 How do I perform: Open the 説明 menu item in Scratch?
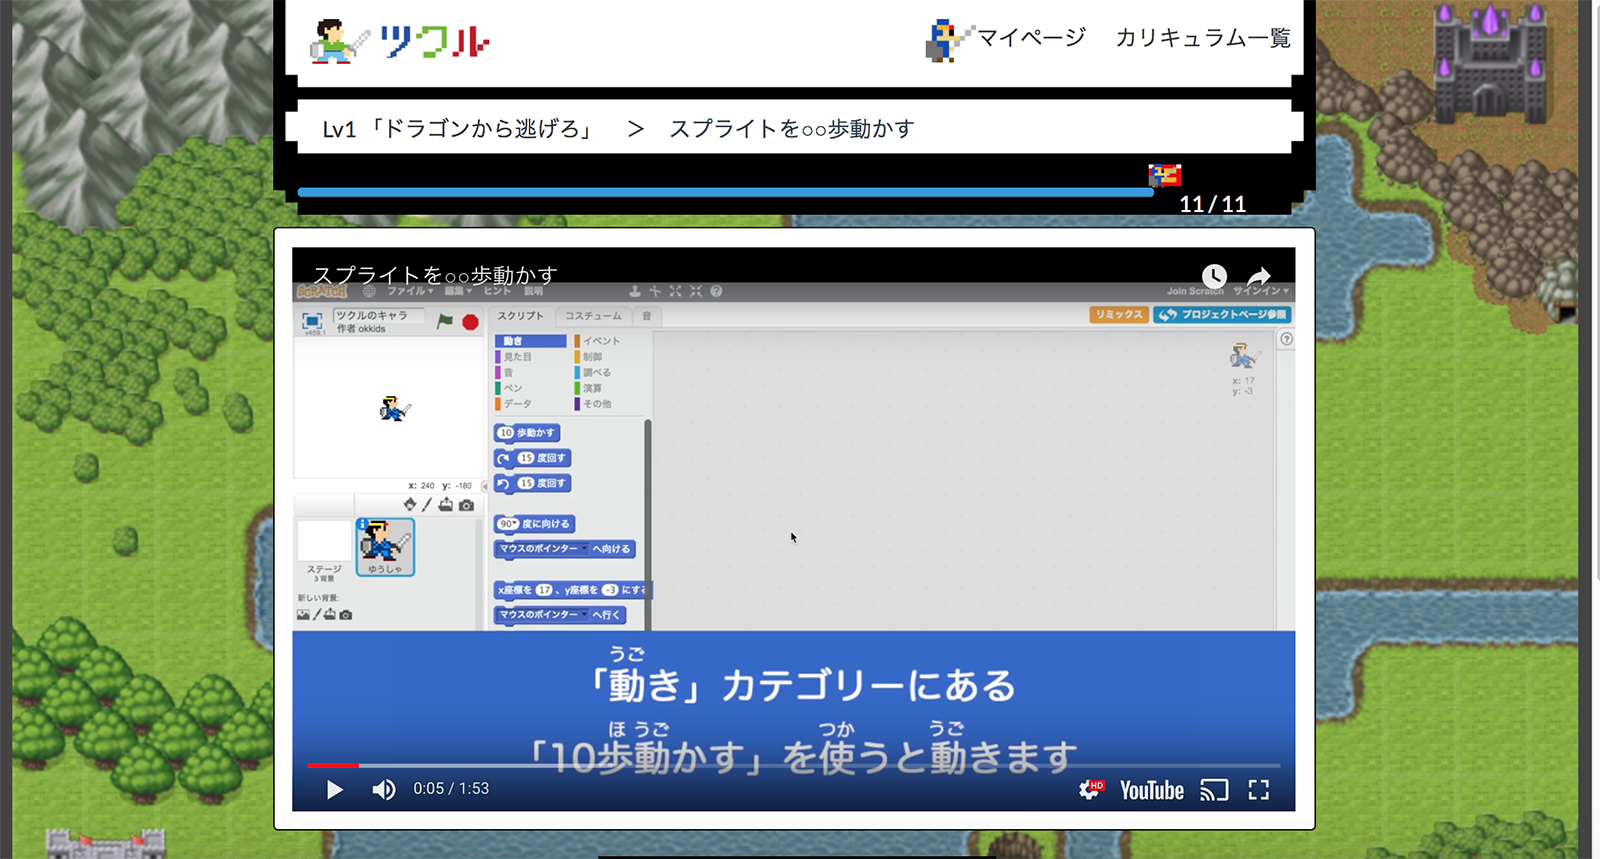coord(534,291)
